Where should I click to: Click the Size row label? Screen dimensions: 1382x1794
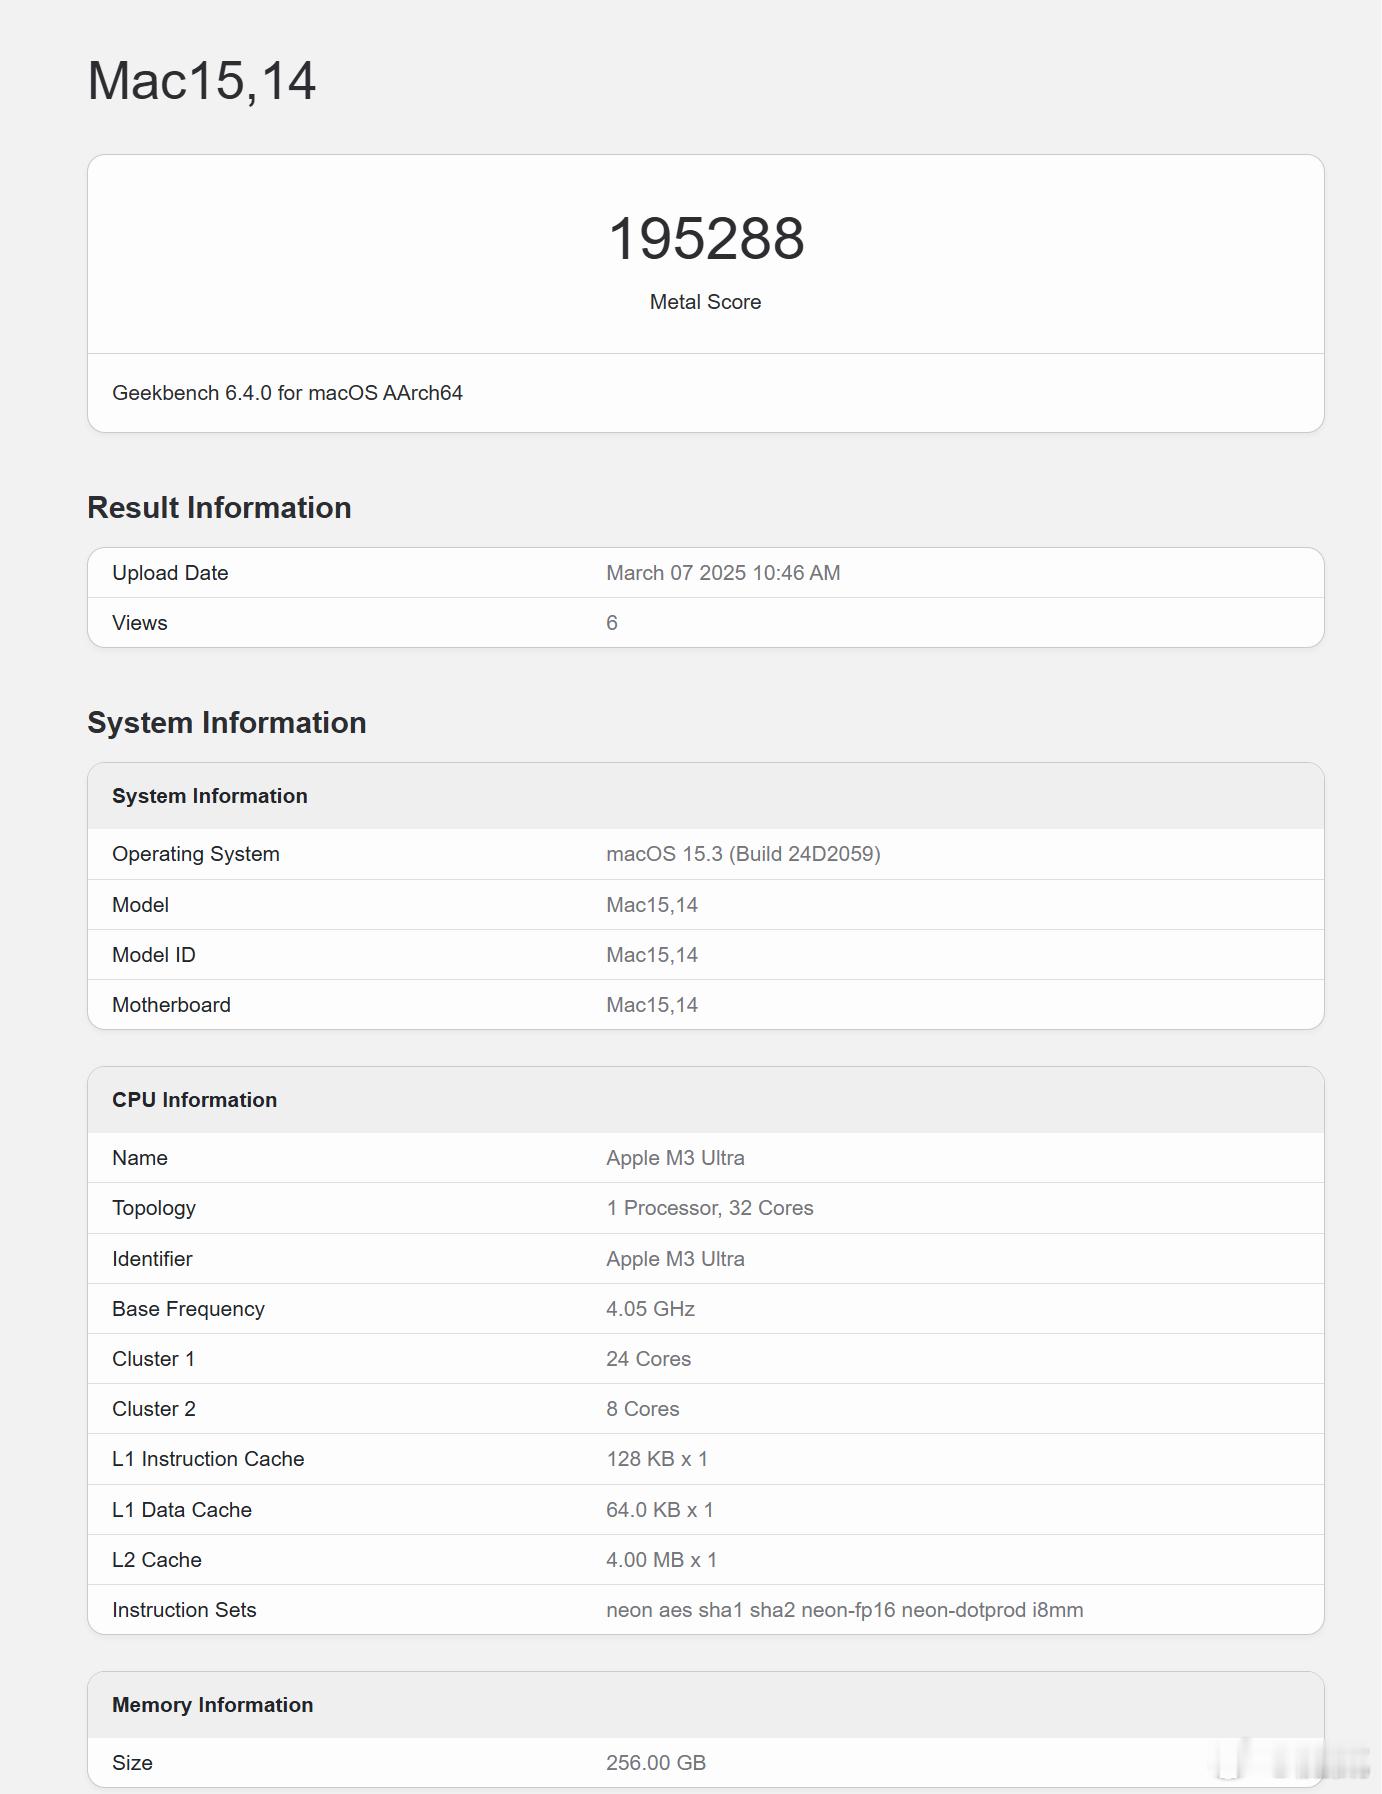tap(132, 1763)
